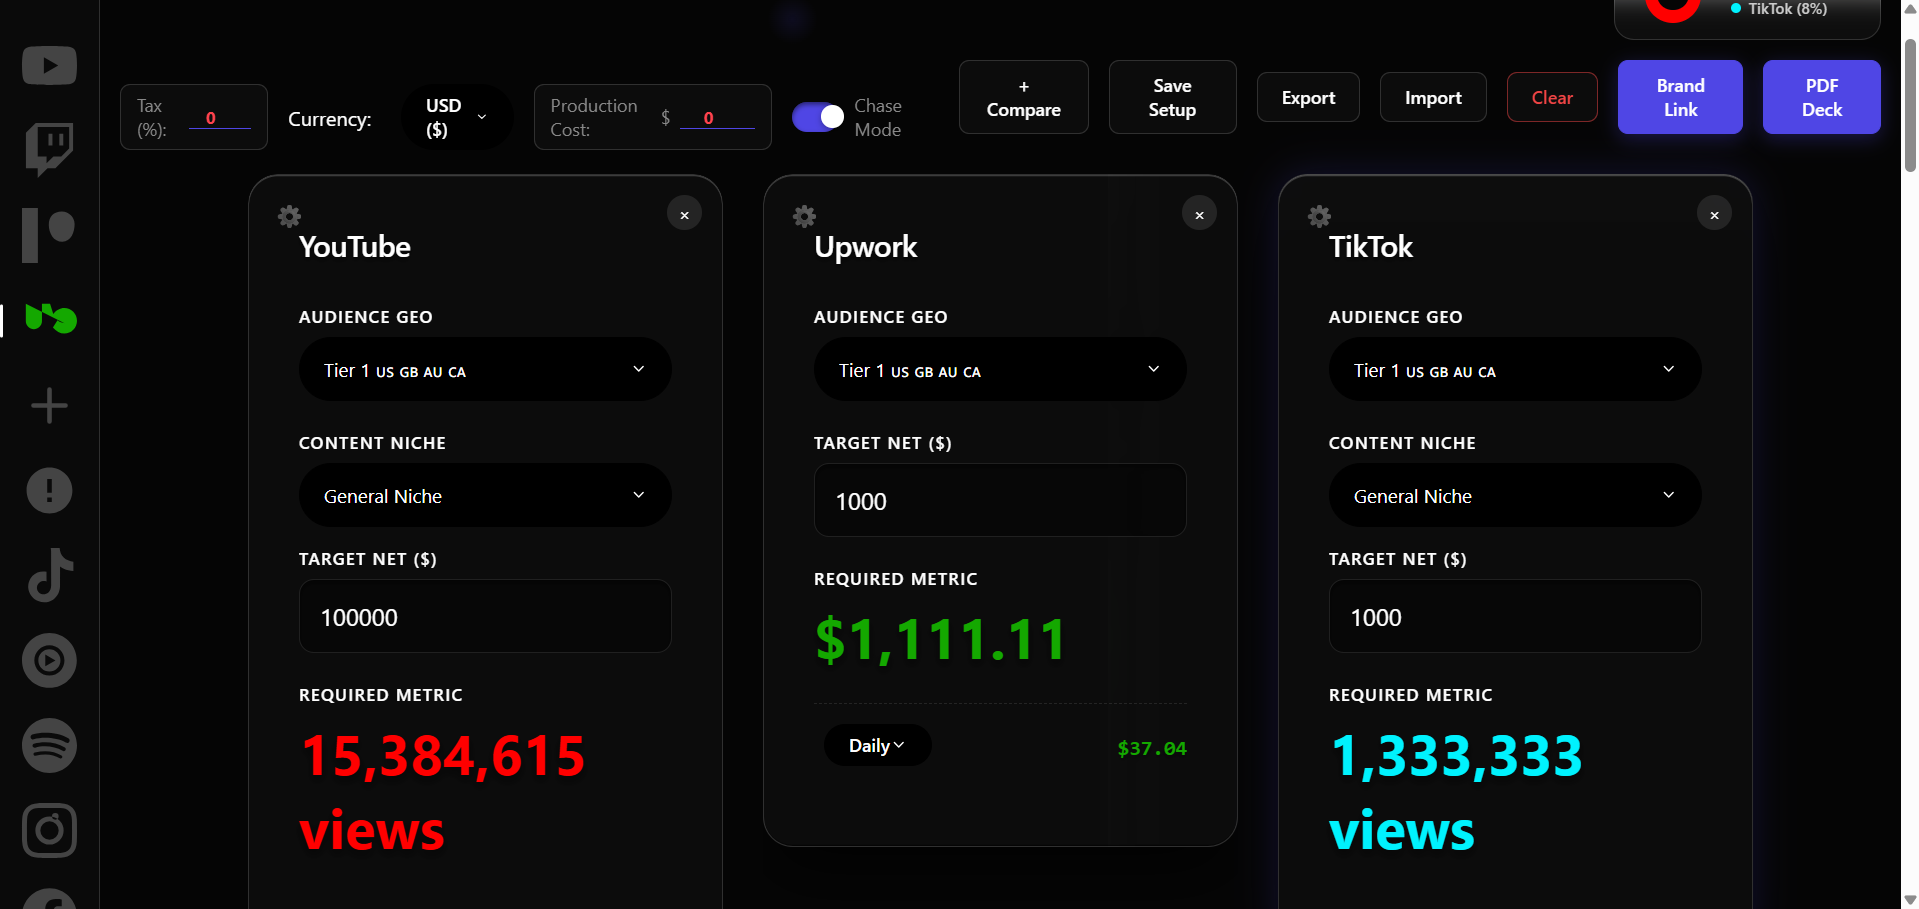Click the + Compare button

pos(1024,97)
